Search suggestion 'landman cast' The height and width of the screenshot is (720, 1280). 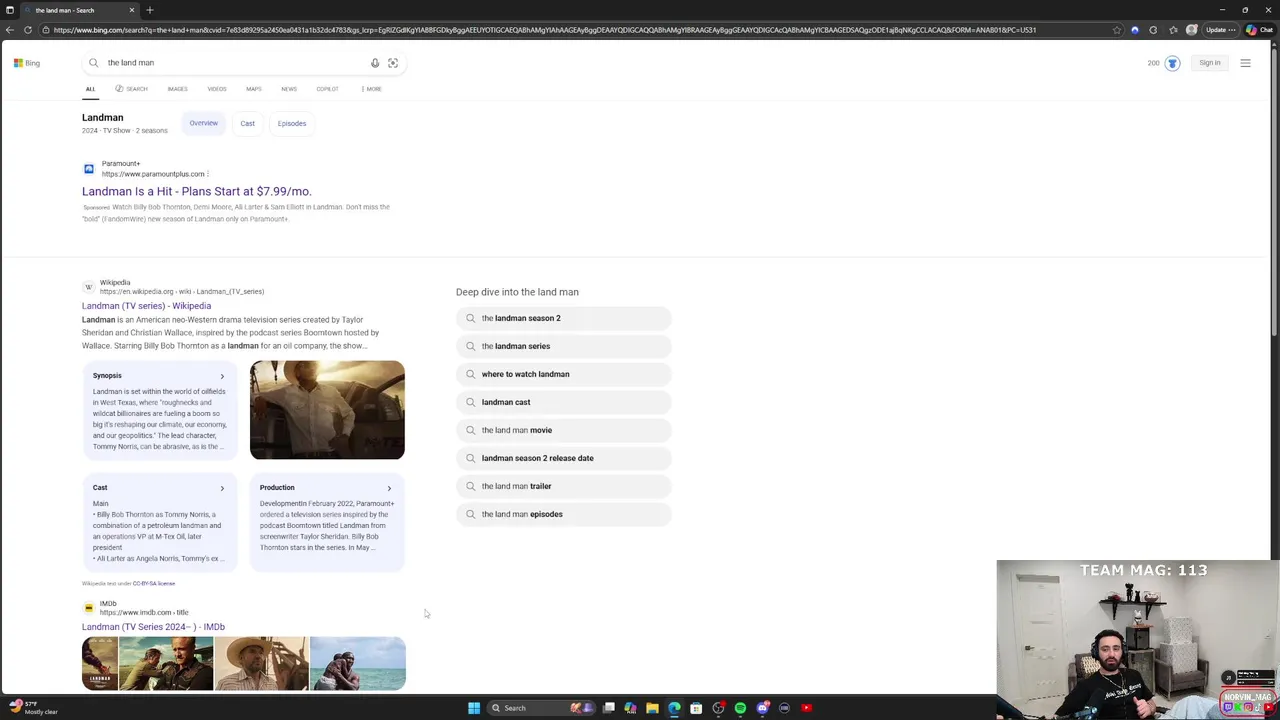pyautogui.click(x=564, y=402)
